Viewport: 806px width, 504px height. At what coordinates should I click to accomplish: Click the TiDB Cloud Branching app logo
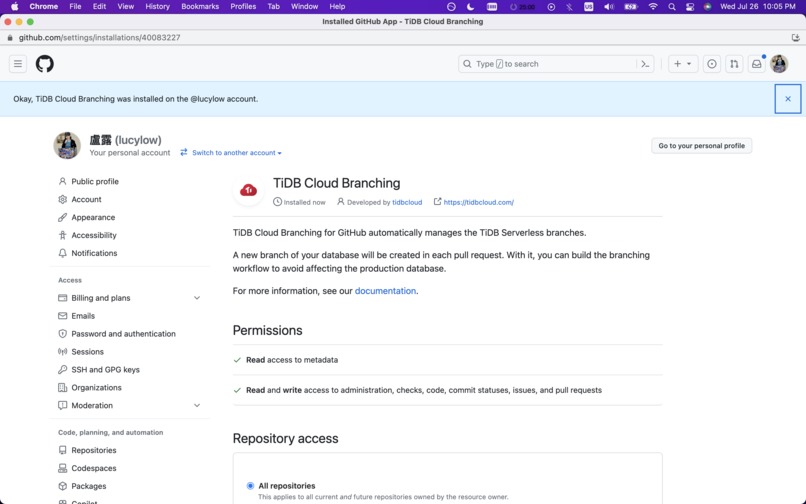[248, 190]
